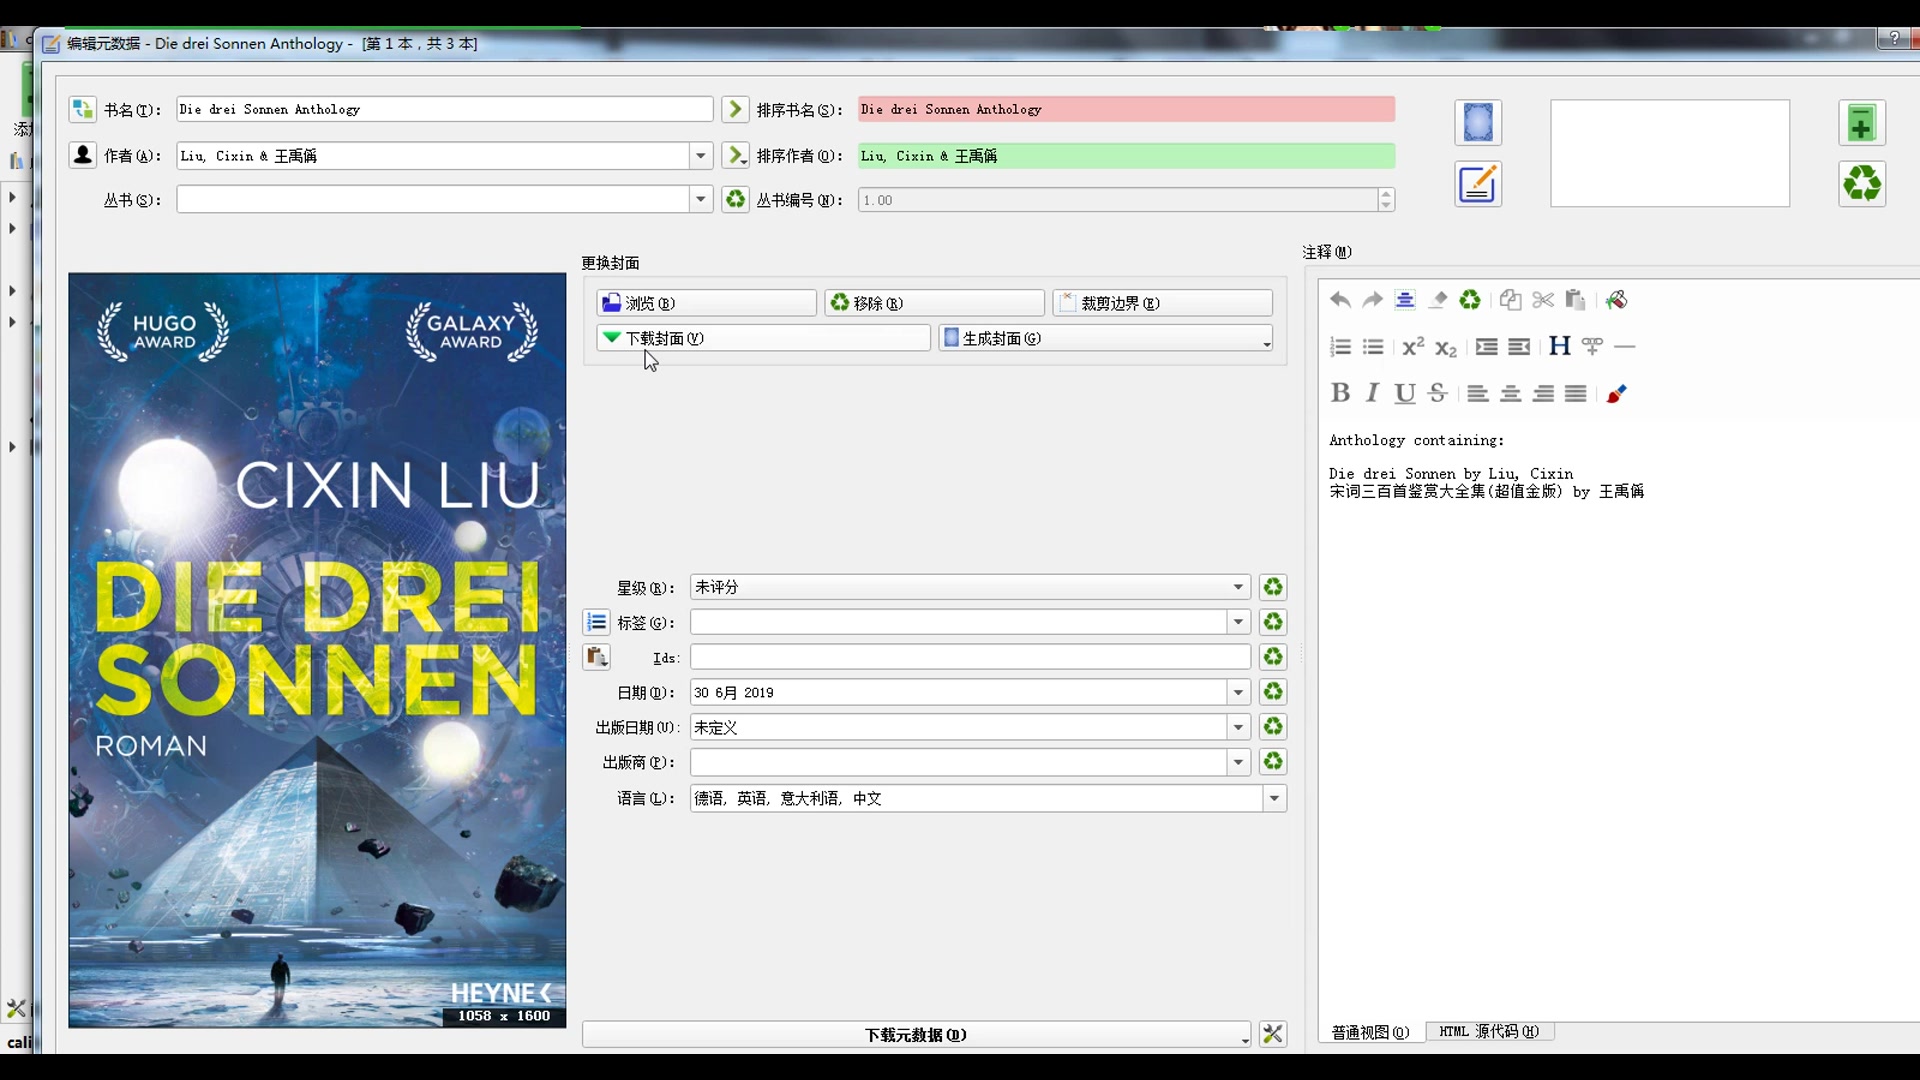The image size is (1920, 1080).
Task: Click the eraser remove-formatting icon
Action: (1437, 300)
